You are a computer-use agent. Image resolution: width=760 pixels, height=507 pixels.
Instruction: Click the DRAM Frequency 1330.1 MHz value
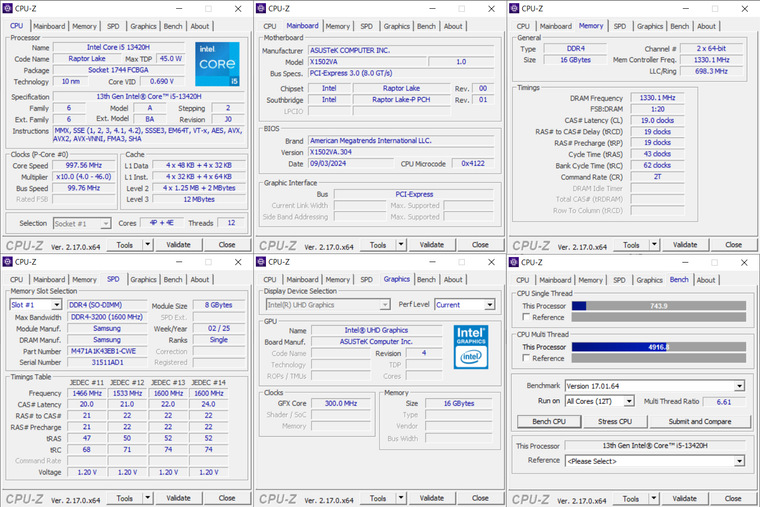point(657,97)
